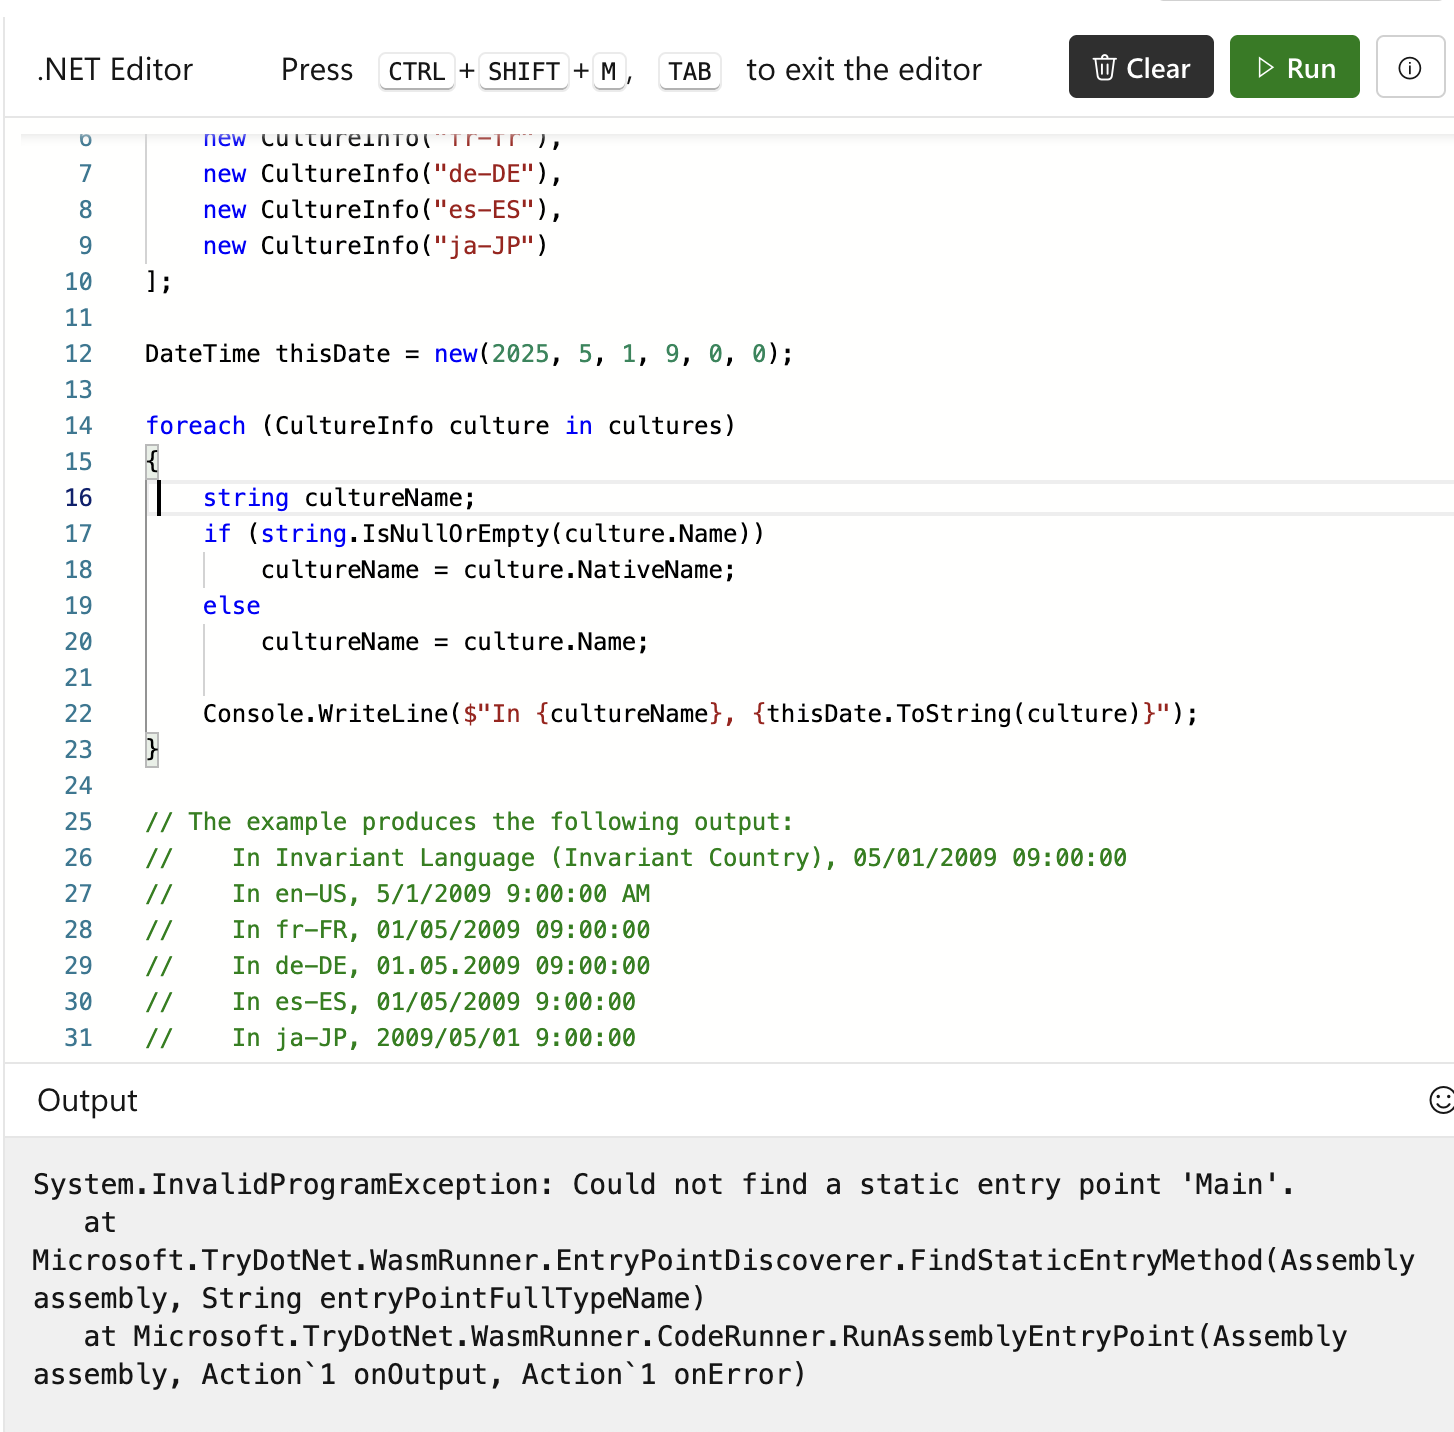This screenshot has height=1432, width=1454.
Task: Click line number 31 in the gutter
Action: pyautogui.click(x=78, y=1038)
